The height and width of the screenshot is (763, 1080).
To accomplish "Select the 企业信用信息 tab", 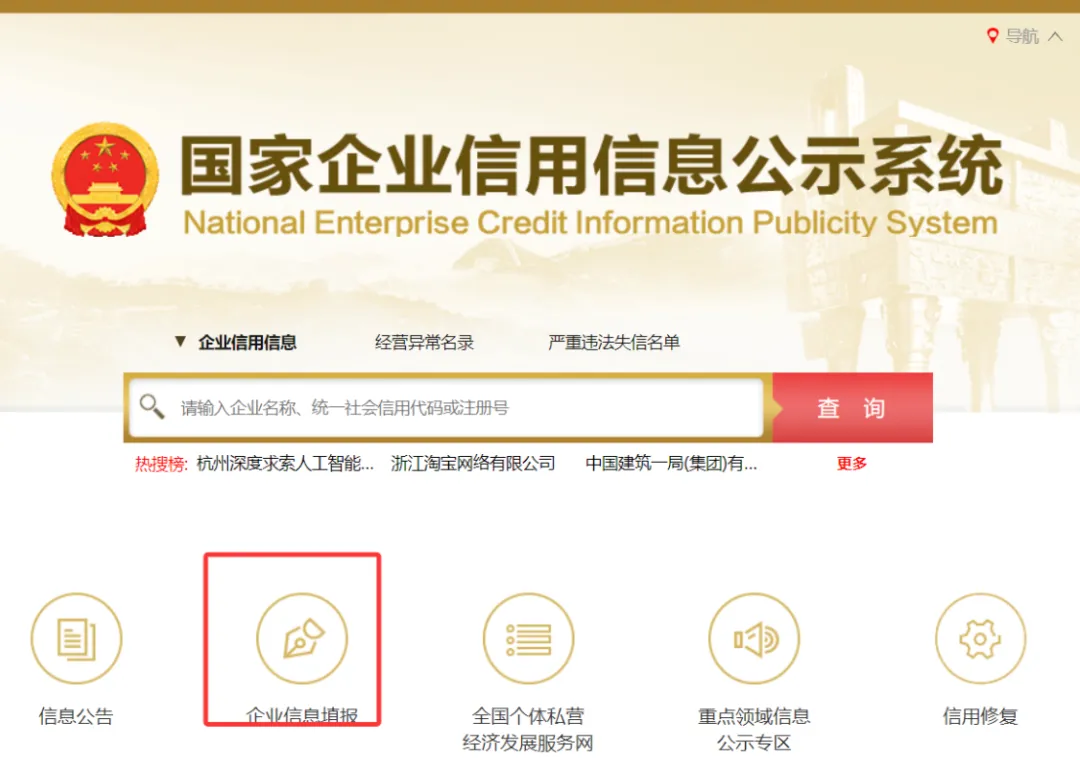I will pos(247,342).
